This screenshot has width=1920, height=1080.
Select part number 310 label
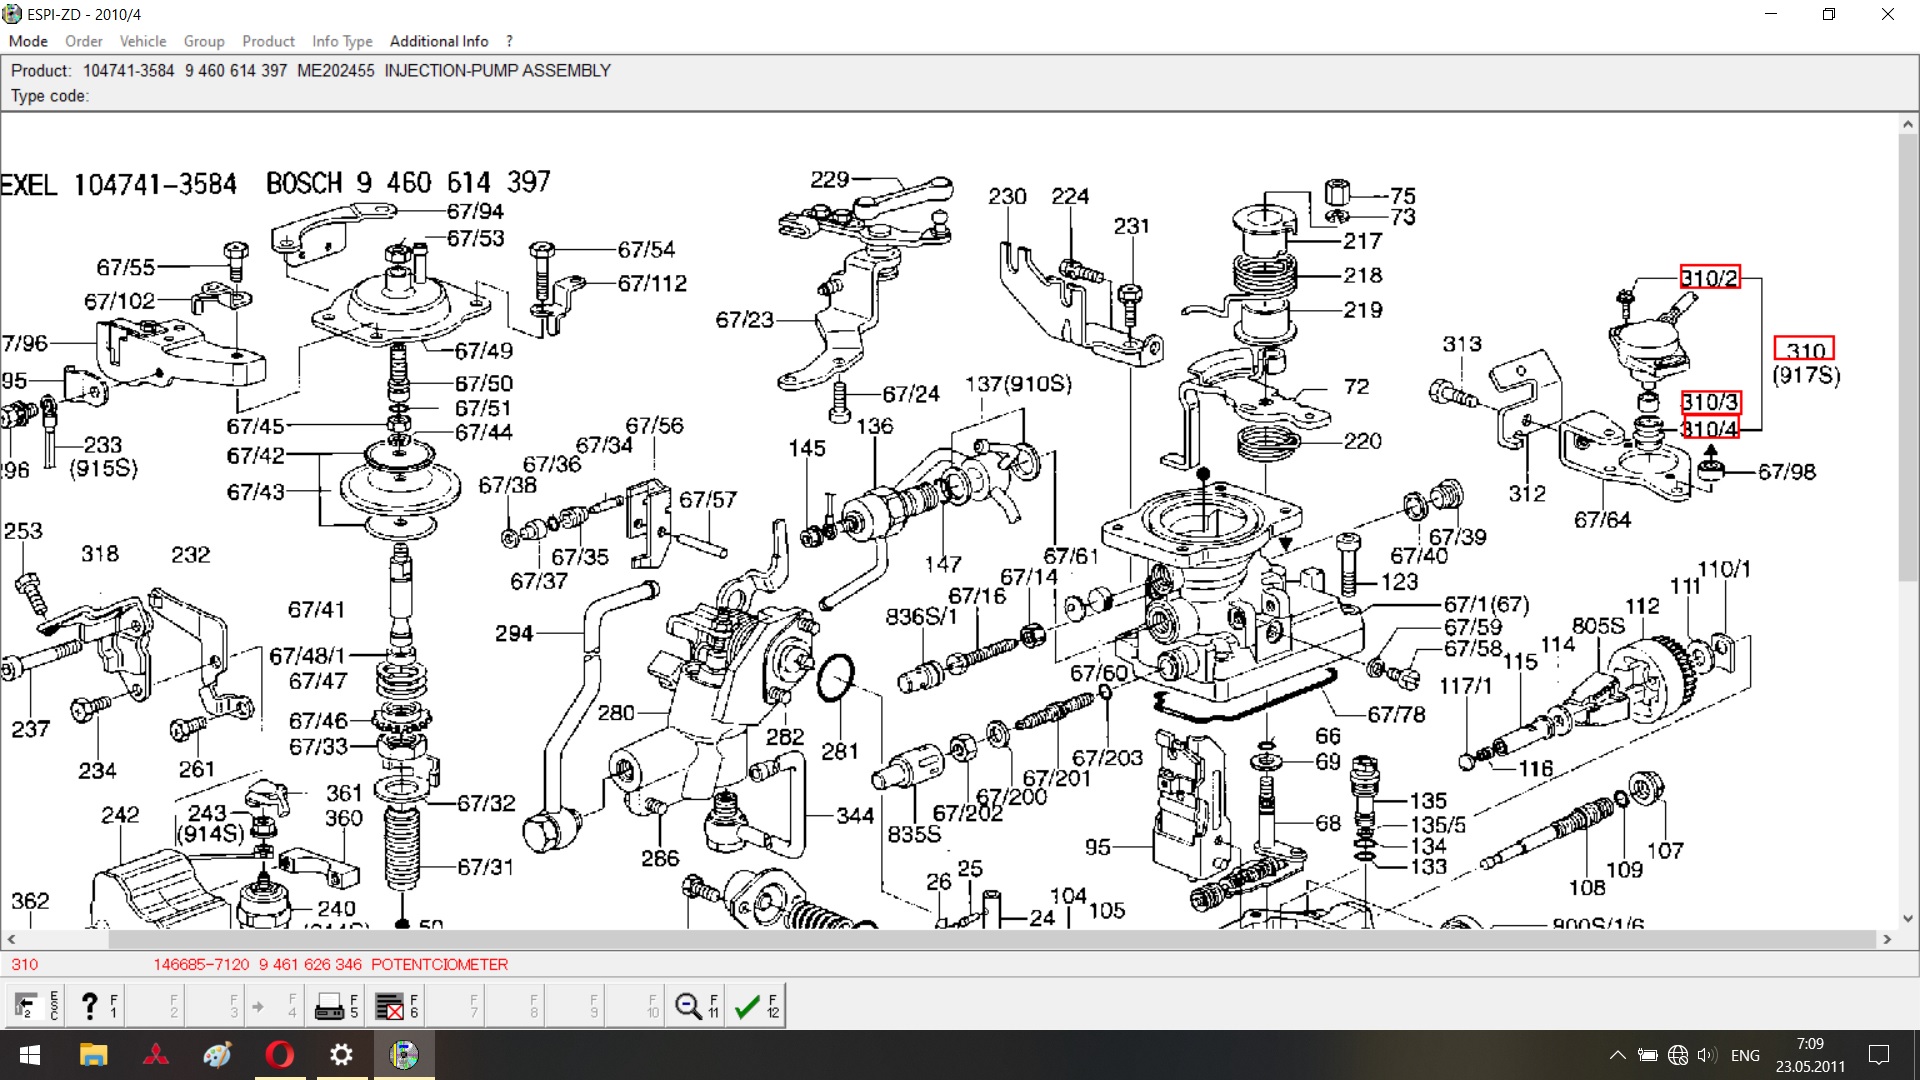(1804, 349)
